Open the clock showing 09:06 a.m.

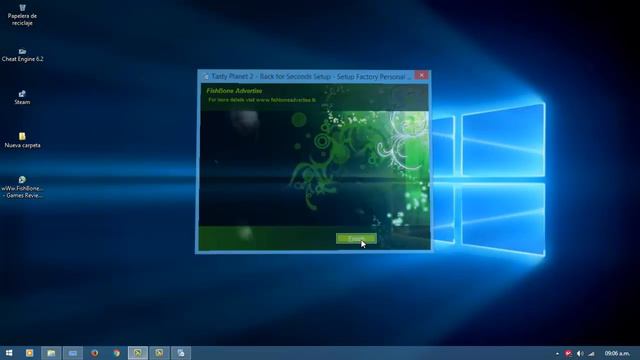click(617, 353)
